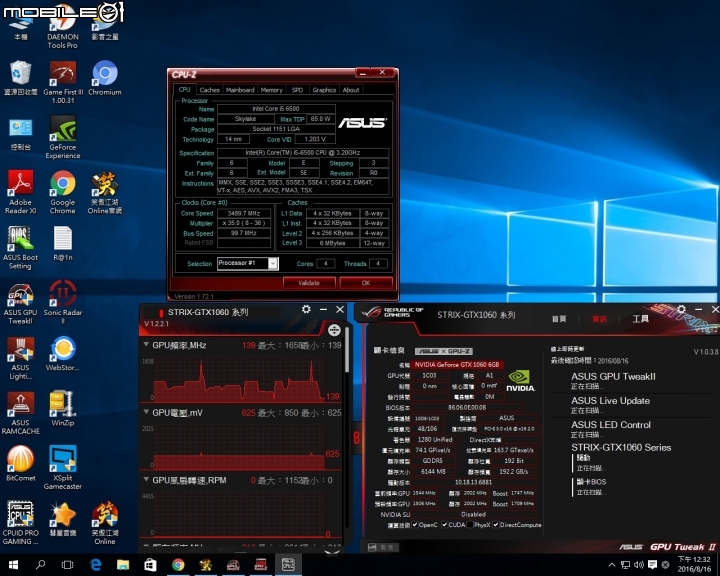720x576 pixels.
Task: Open the Processor #1 selection dropdown
Action: (273, 263)
